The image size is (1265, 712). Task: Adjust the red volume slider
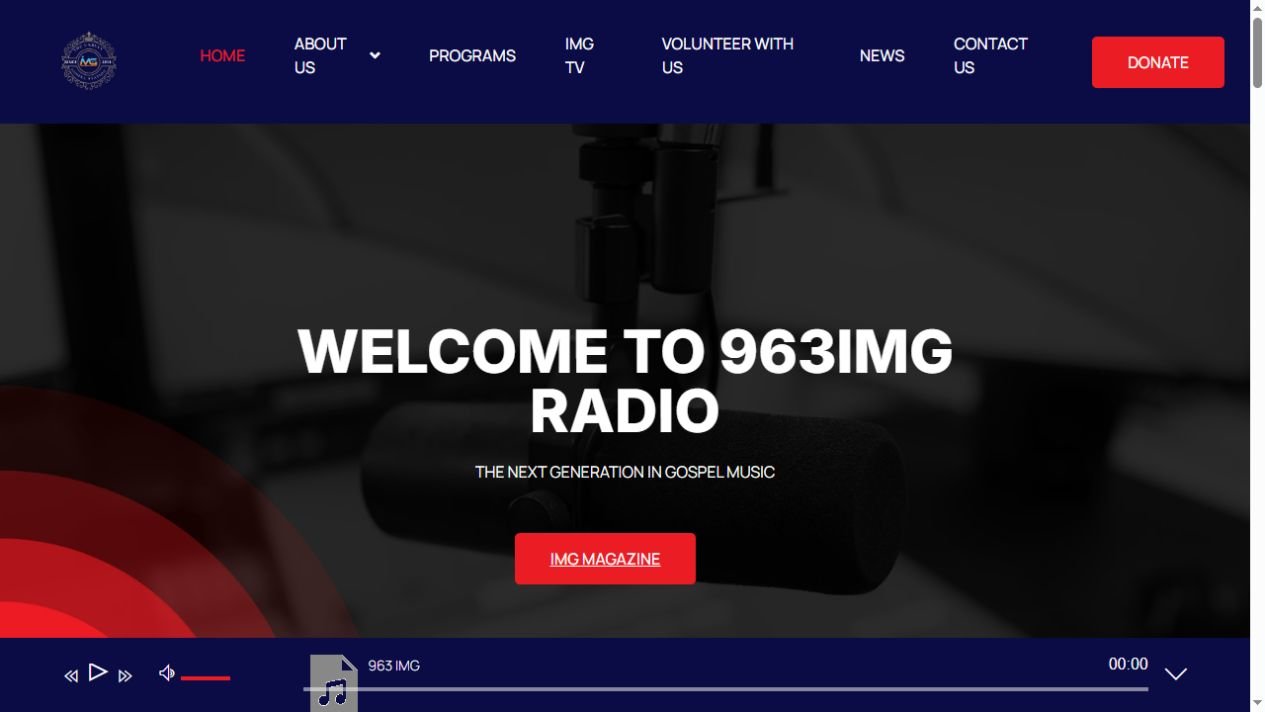[205, 678]
